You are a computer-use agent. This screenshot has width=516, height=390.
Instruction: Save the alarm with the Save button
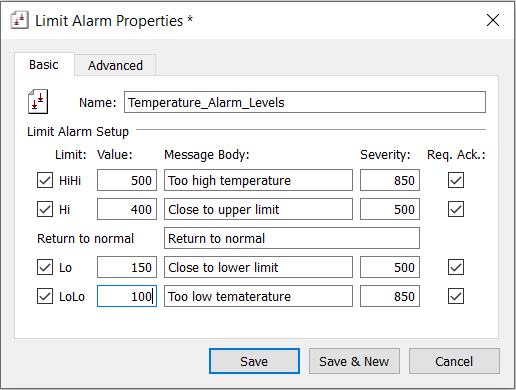(x=254, y=361)
